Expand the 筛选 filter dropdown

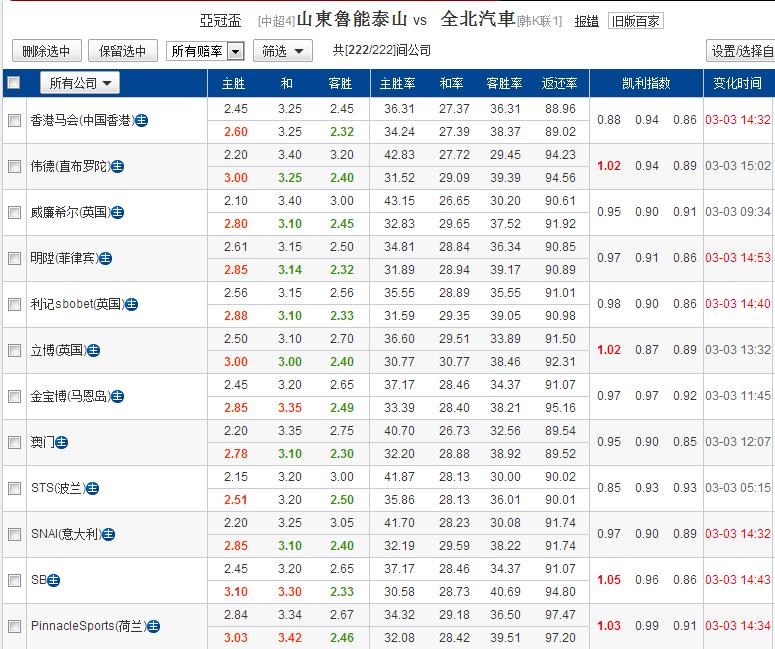(x=283, y=51)
